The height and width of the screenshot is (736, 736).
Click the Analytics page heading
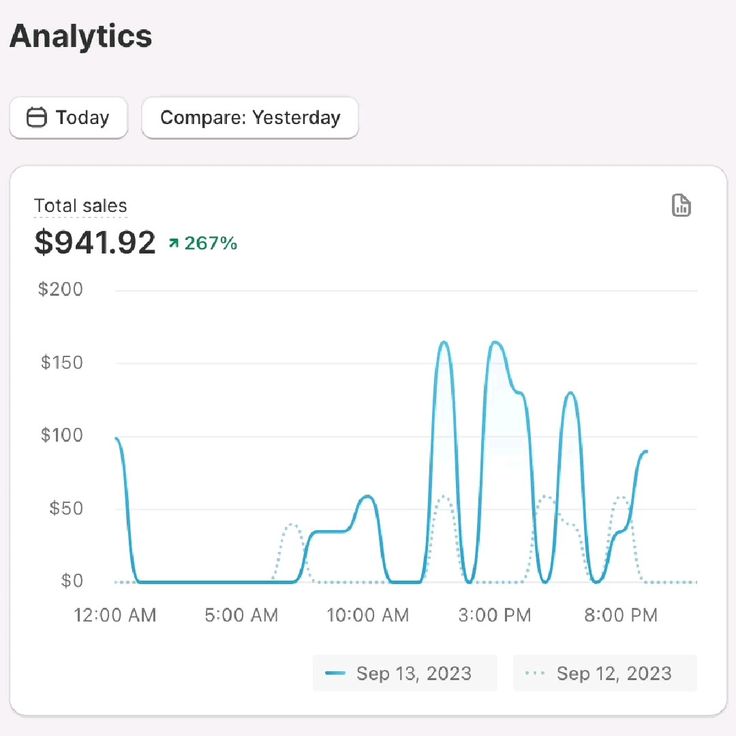(81, 36)
